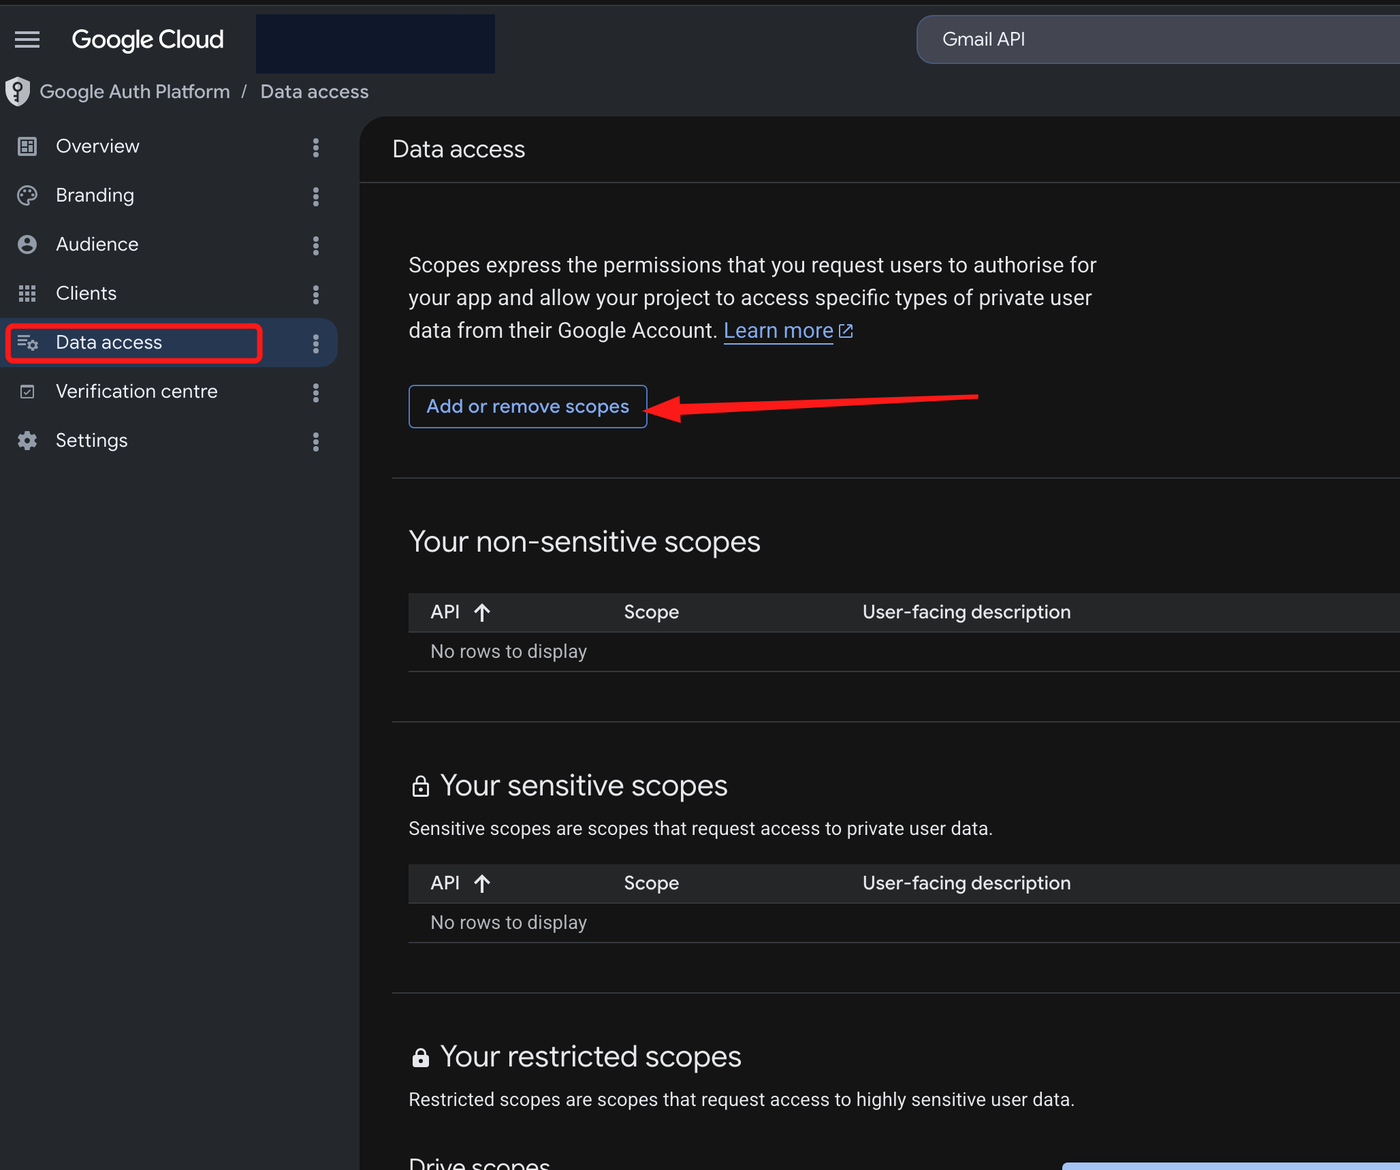The width and height of the screenshot is (1400, 1170).
Task: Click the Data access list-settings icon
Action: [27, 342]
